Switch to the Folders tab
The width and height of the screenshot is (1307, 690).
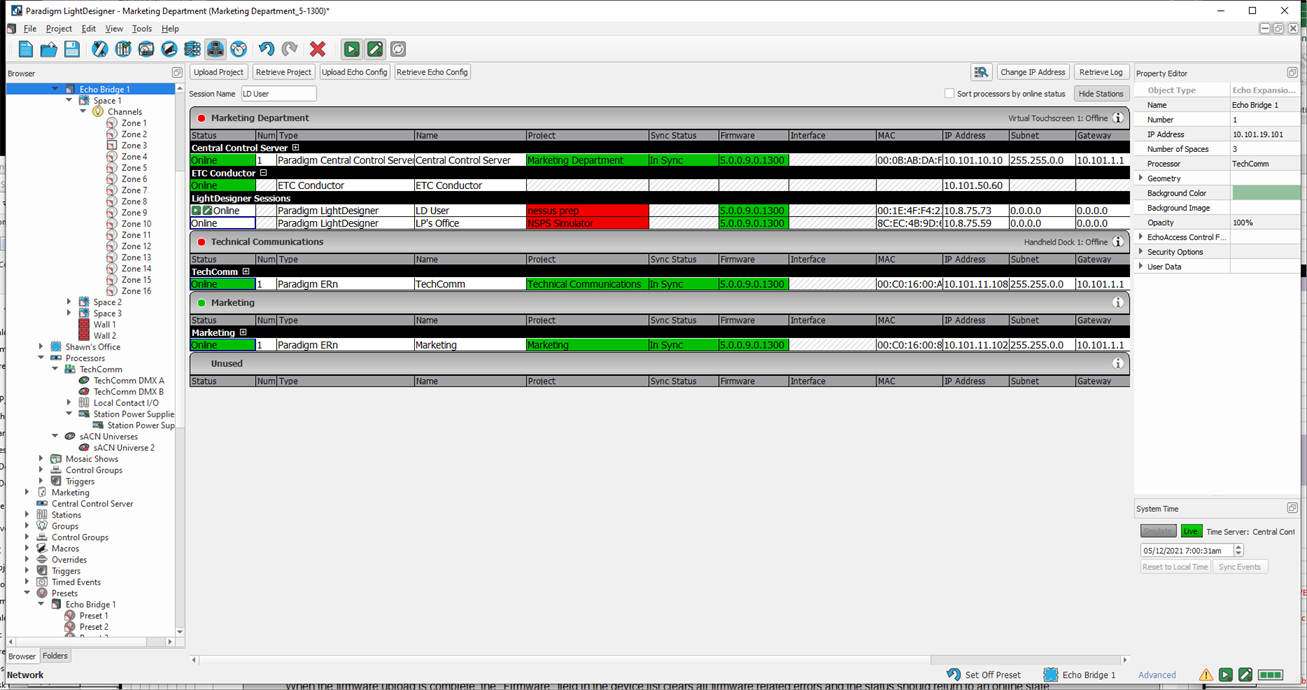55,656
